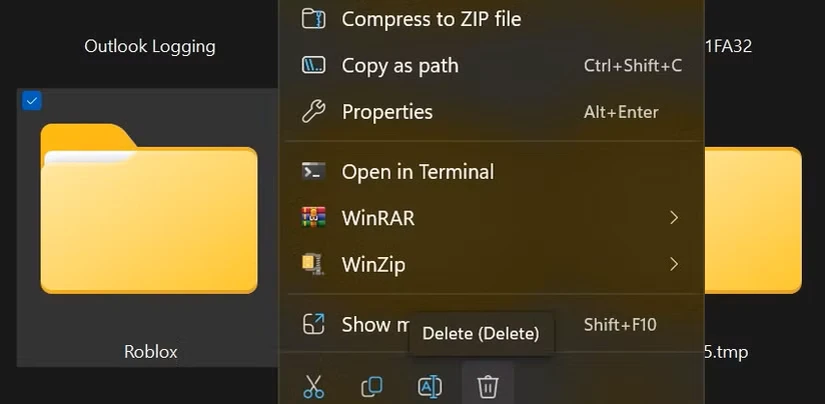Select Open in Terminal
The width and height of the screenshot is (825, 404).
click(493, 172)
